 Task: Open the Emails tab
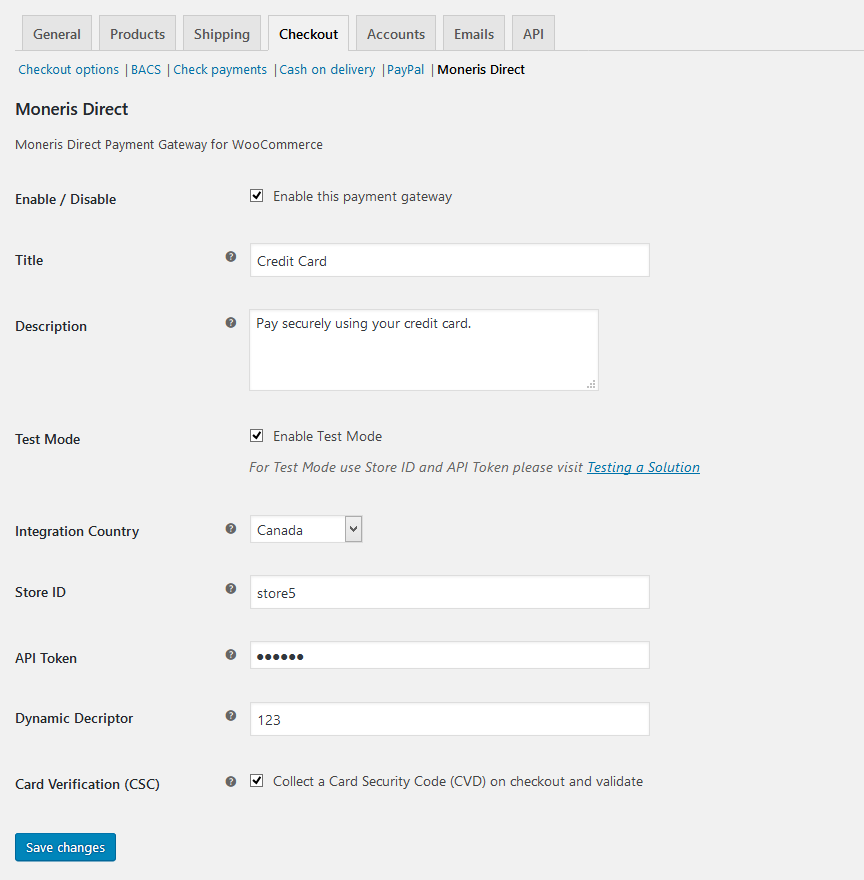click(474, 34)
